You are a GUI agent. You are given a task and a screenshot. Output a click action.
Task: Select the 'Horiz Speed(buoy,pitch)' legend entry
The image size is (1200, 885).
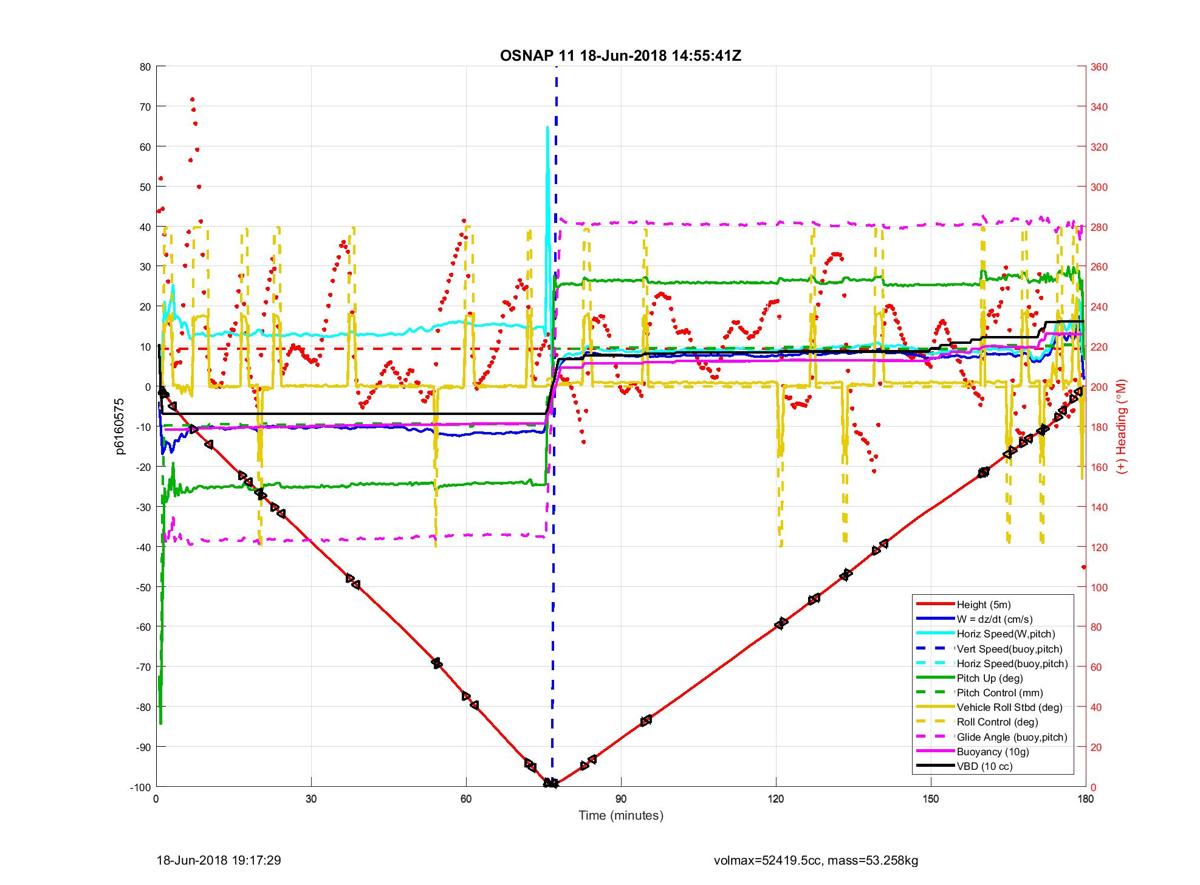coord(993,664)
